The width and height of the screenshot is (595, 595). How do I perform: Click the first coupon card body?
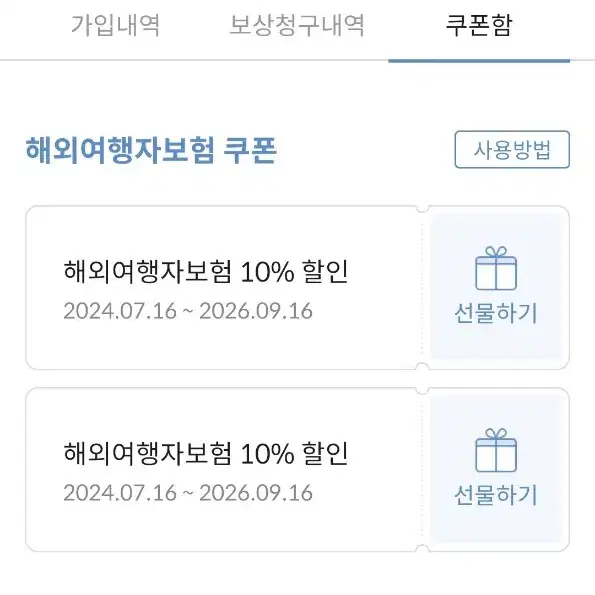(224, 287)
